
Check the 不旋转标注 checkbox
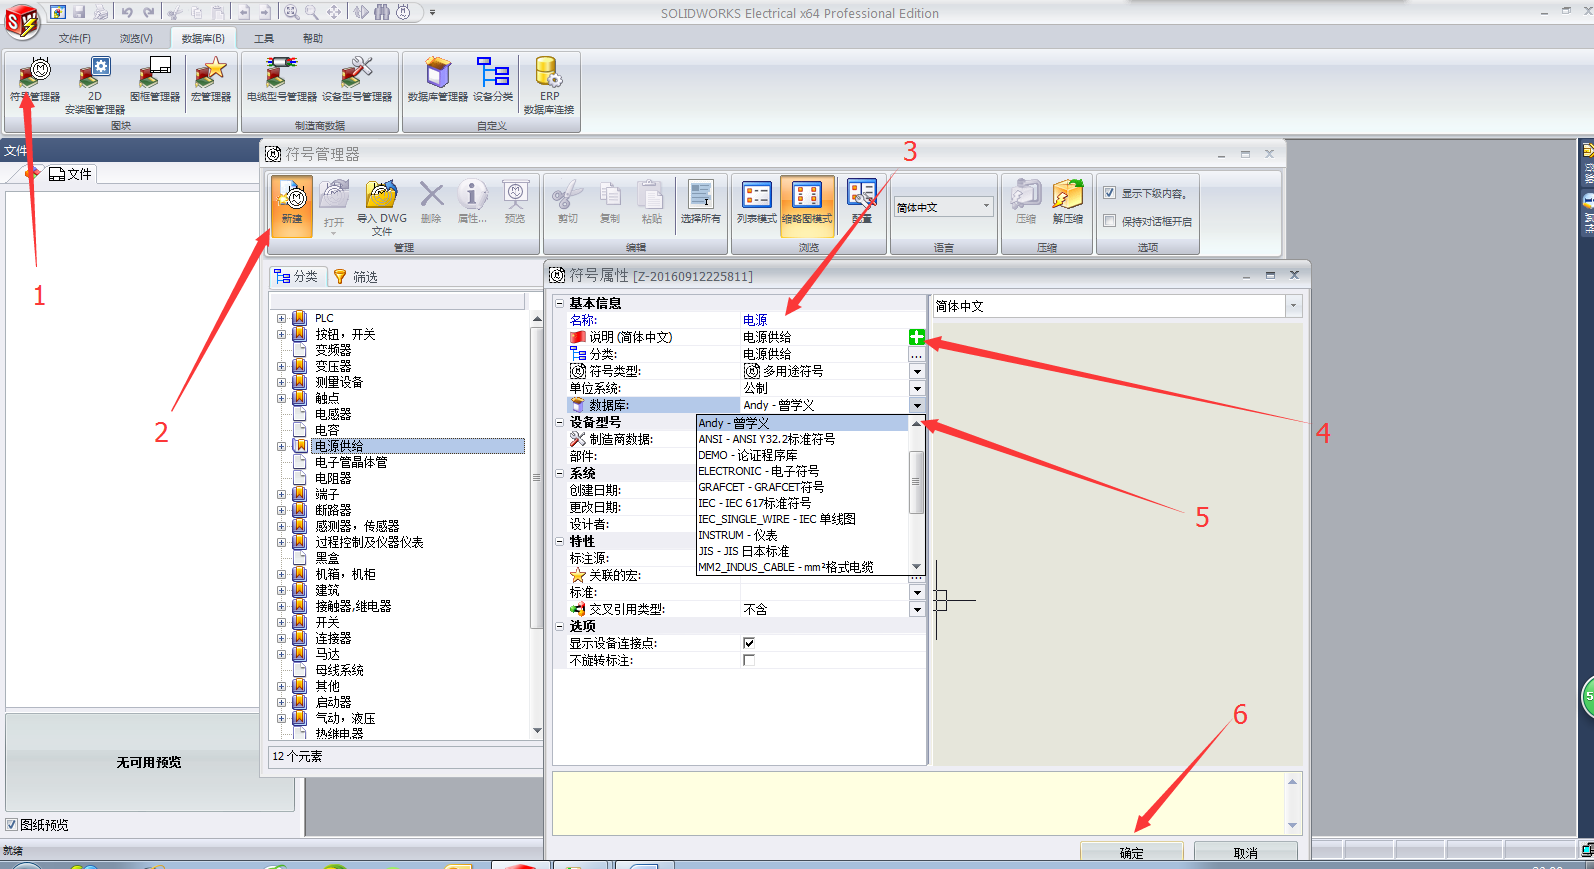(749, 660)
